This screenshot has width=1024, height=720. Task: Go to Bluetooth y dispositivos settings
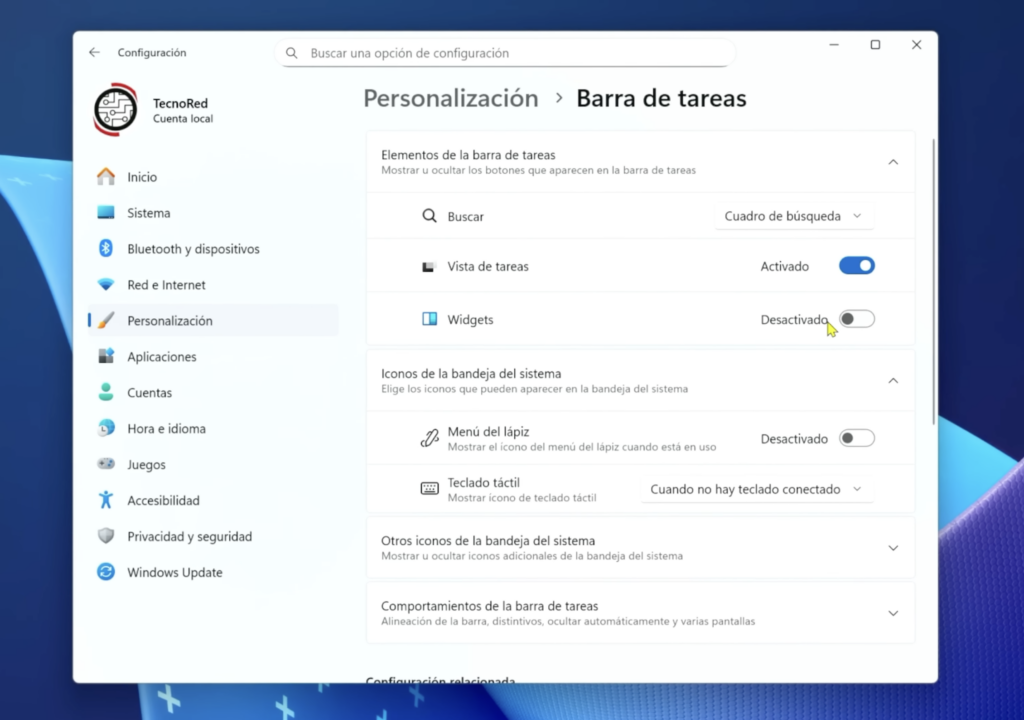[x=214, y=248]
